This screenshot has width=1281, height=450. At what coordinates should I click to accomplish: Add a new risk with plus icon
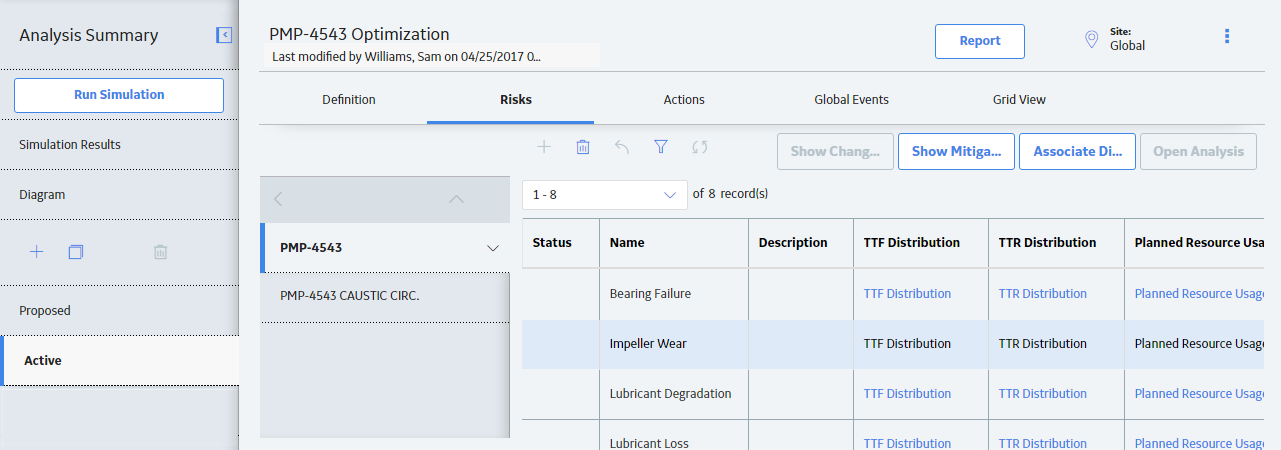(544, 147)
